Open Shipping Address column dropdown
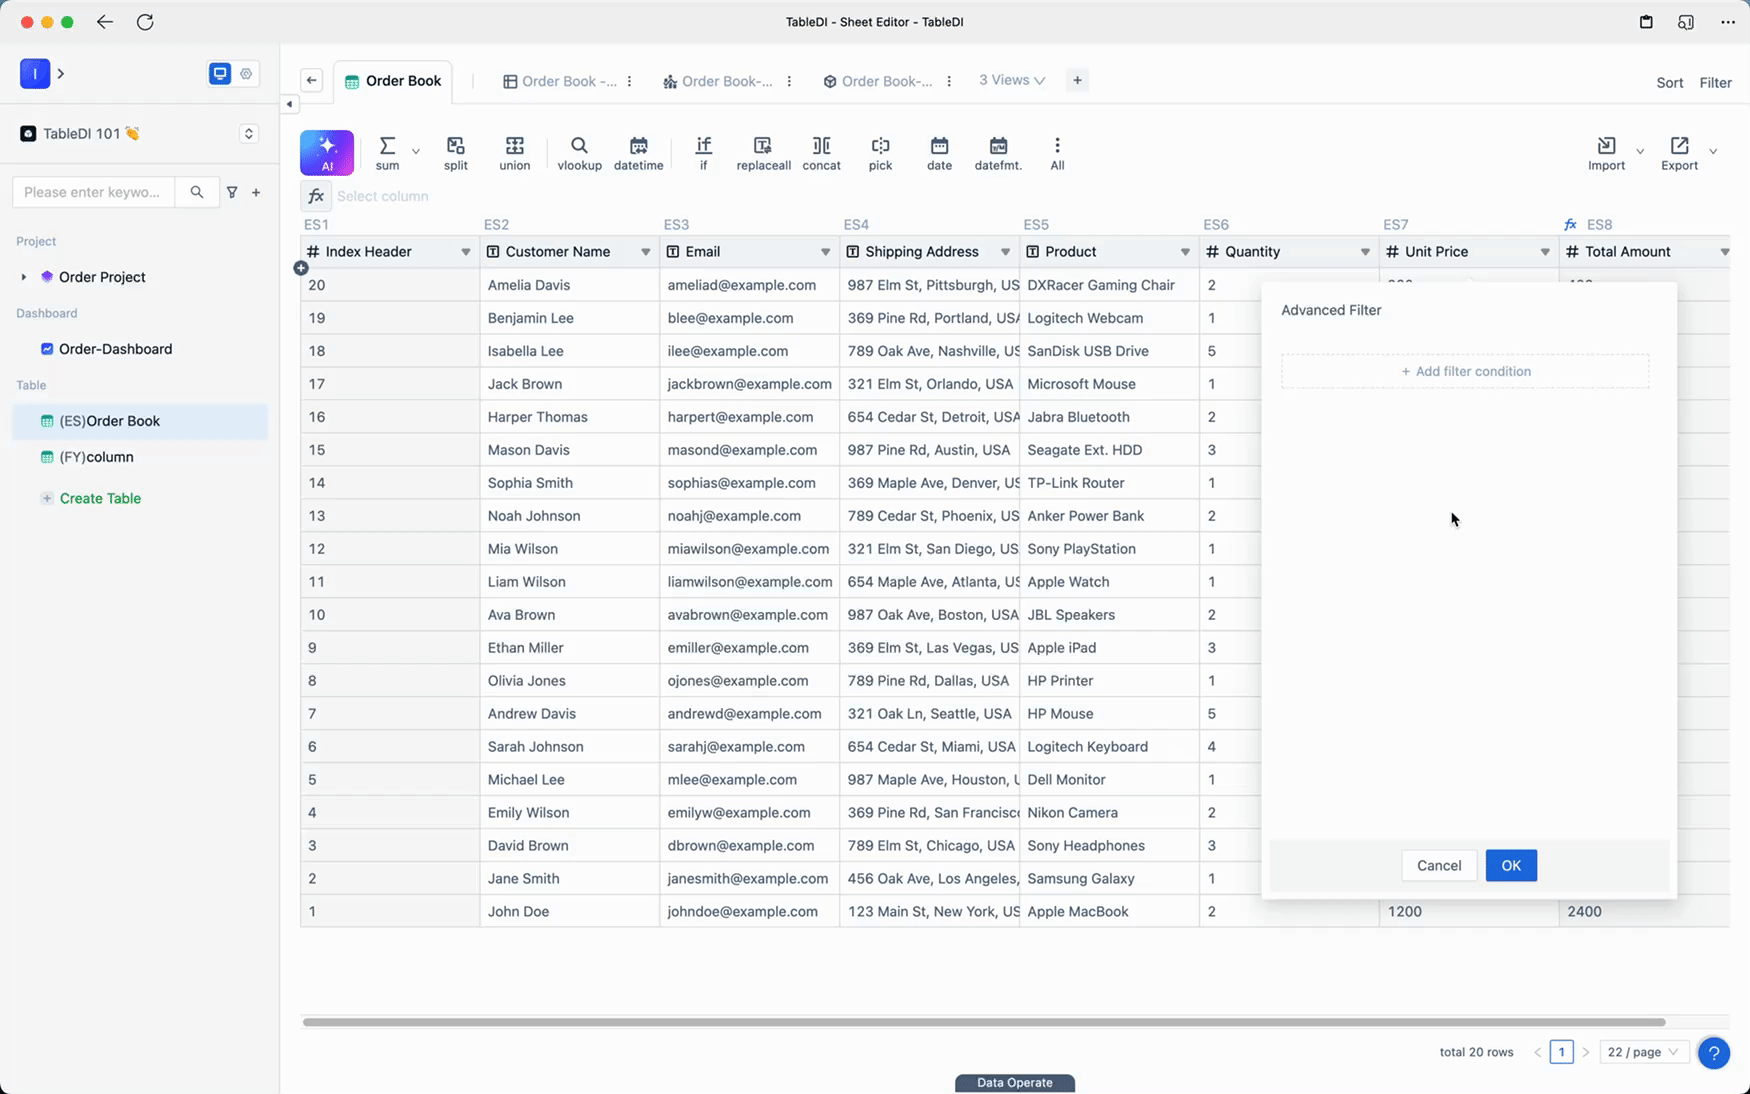This screenshot has height=1094, width=1750. [1005, 252]
